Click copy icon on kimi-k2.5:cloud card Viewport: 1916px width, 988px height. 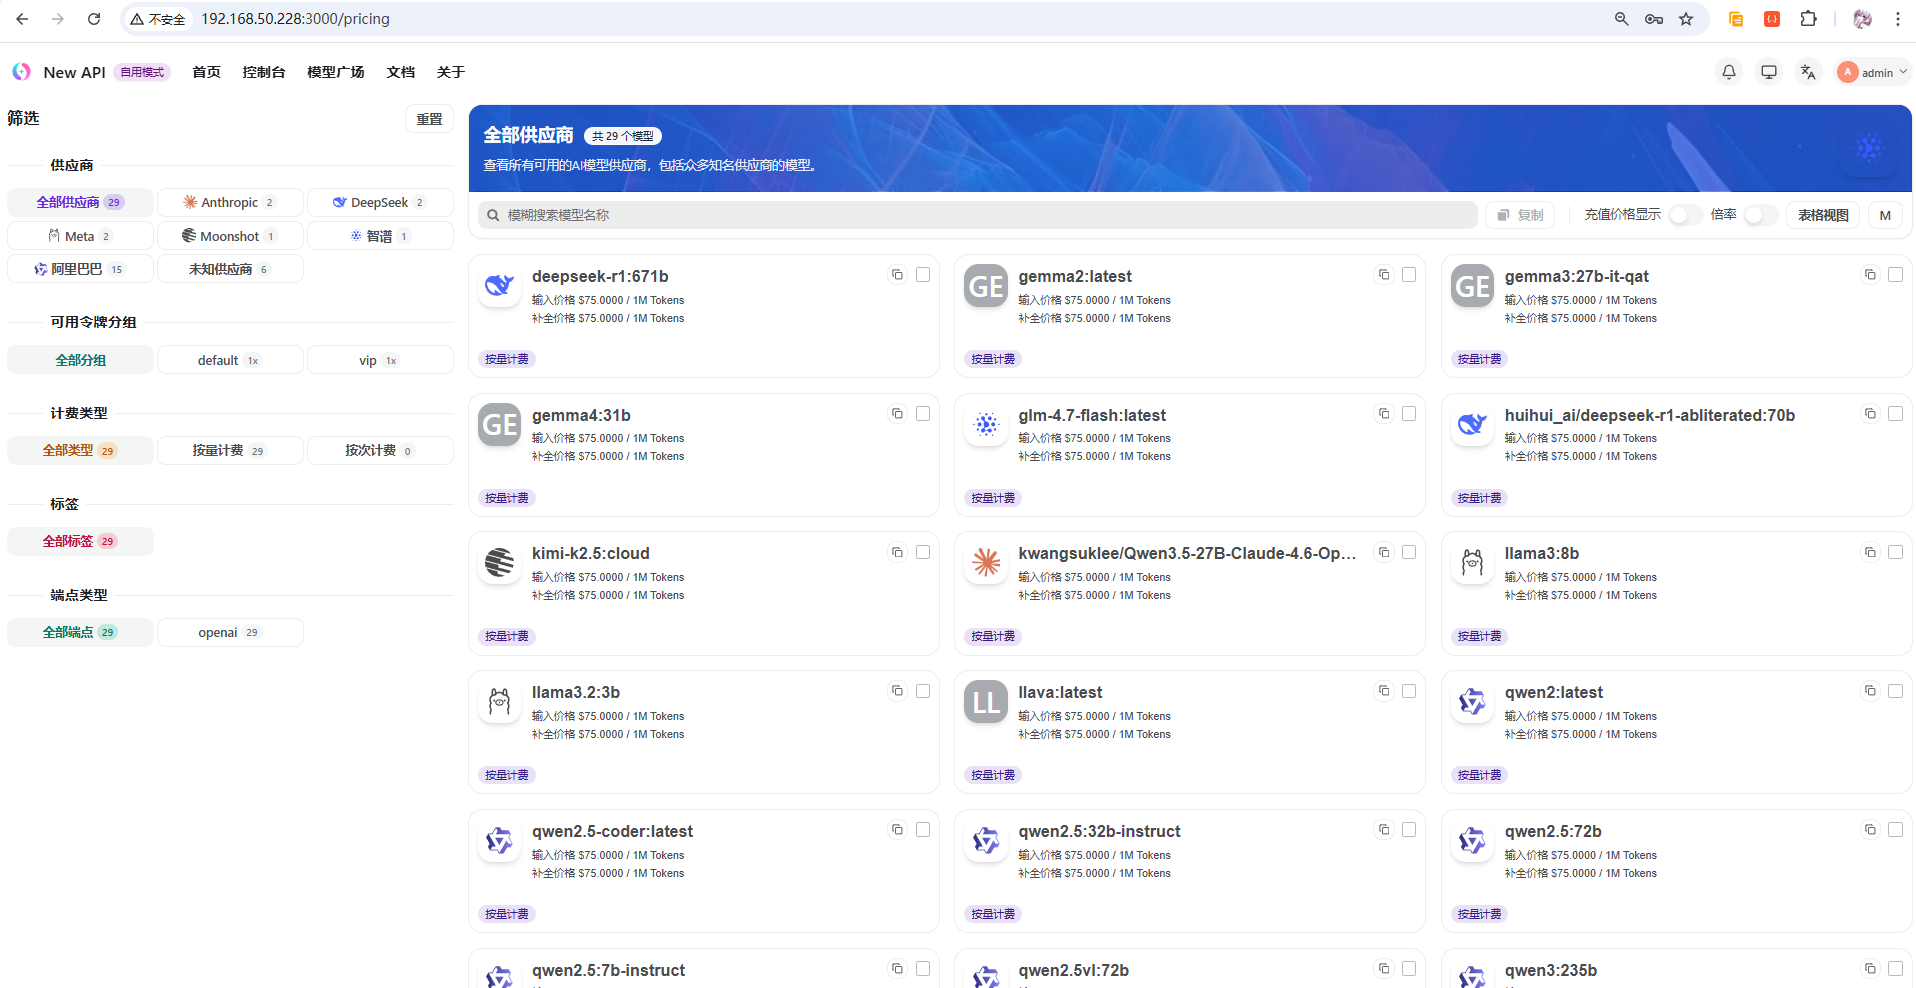tap(897, 552)
